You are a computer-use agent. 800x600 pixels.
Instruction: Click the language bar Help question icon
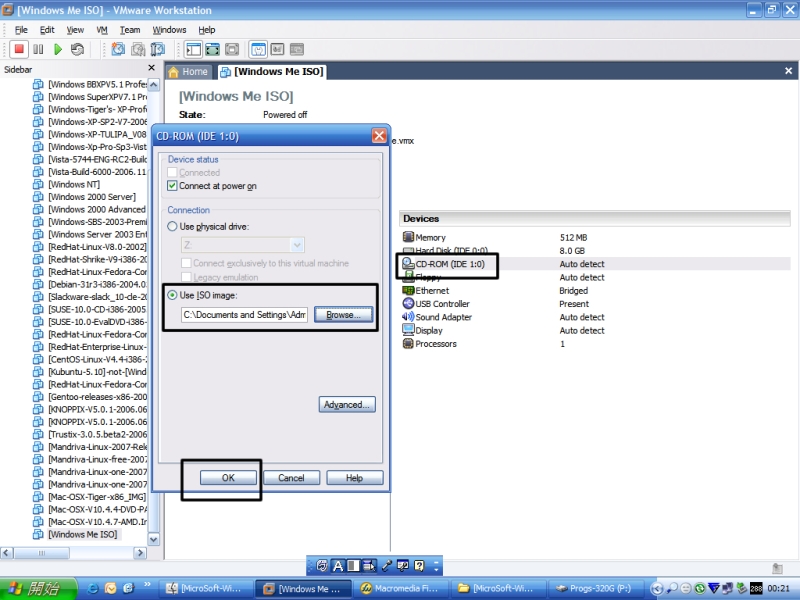pos(419,565)
